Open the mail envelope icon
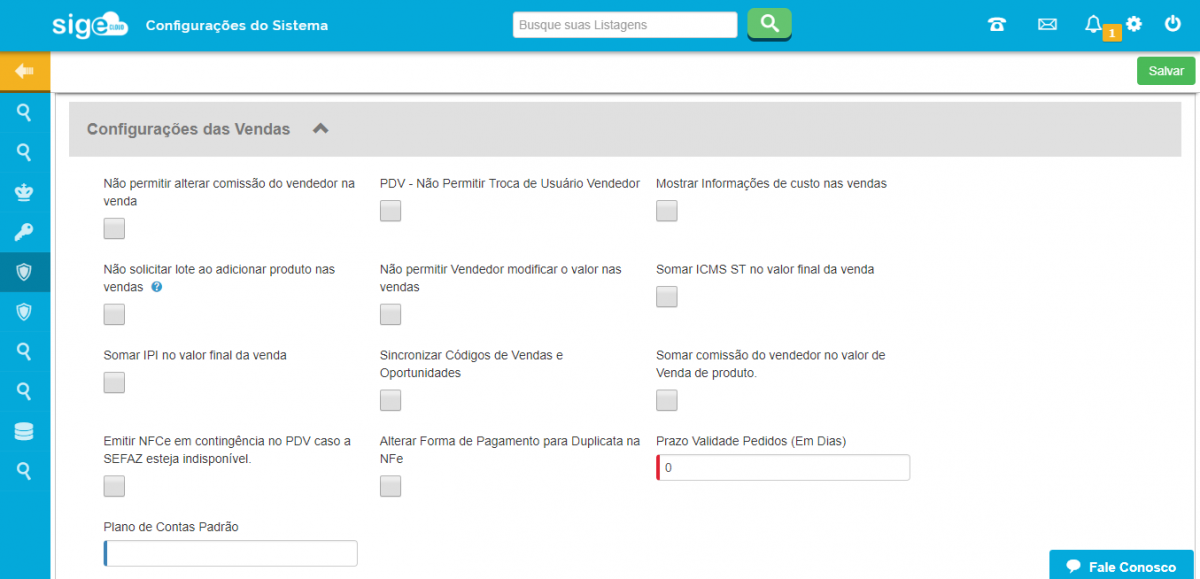Viewport: 1200px width, 579px height. coord(1047,25)
